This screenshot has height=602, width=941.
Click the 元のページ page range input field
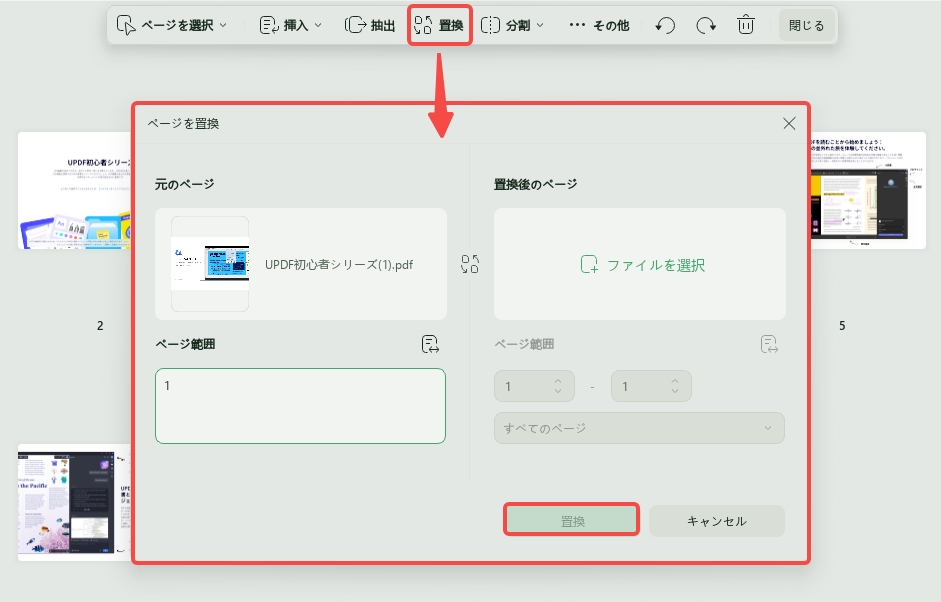(300, 406)
